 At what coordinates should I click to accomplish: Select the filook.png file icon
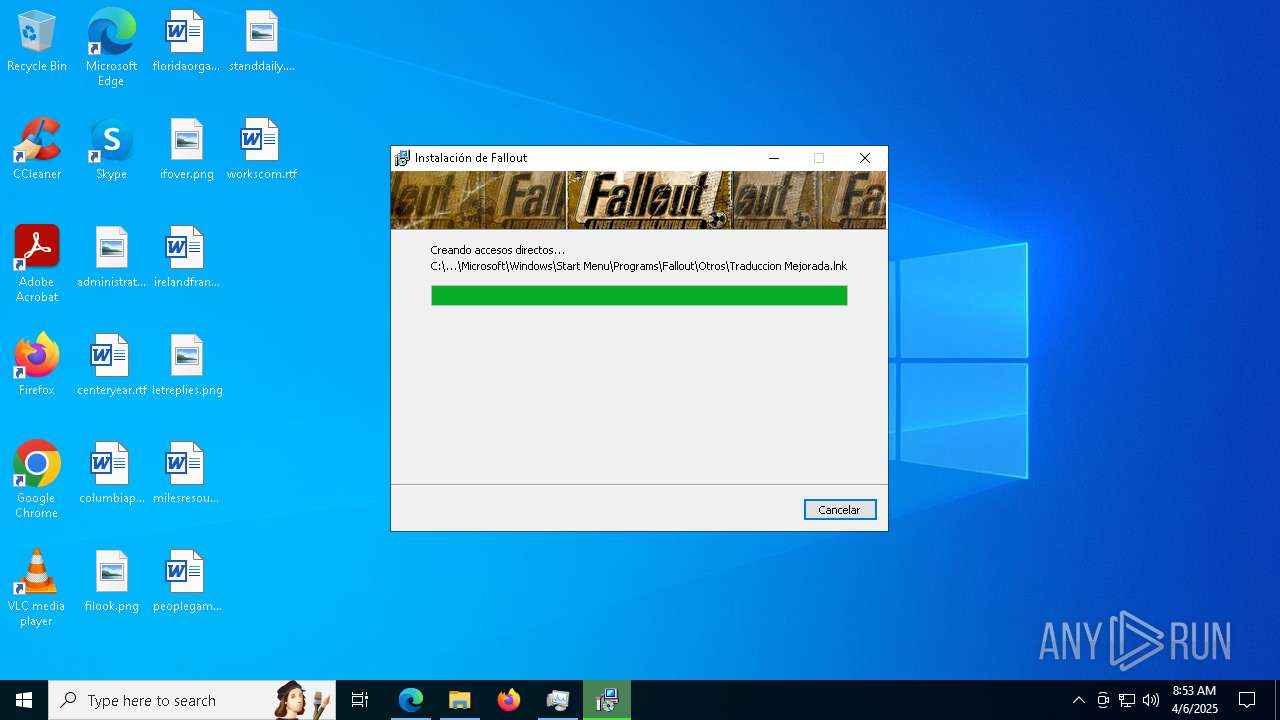(x=111, y=582)
